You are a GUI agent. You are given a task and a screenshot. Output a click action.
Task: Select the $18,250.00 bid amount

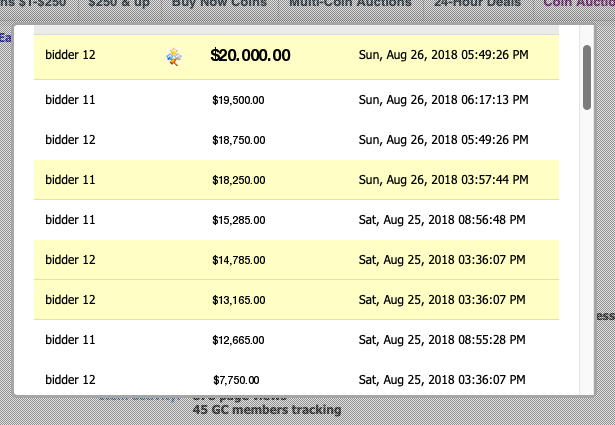[238, 180]
